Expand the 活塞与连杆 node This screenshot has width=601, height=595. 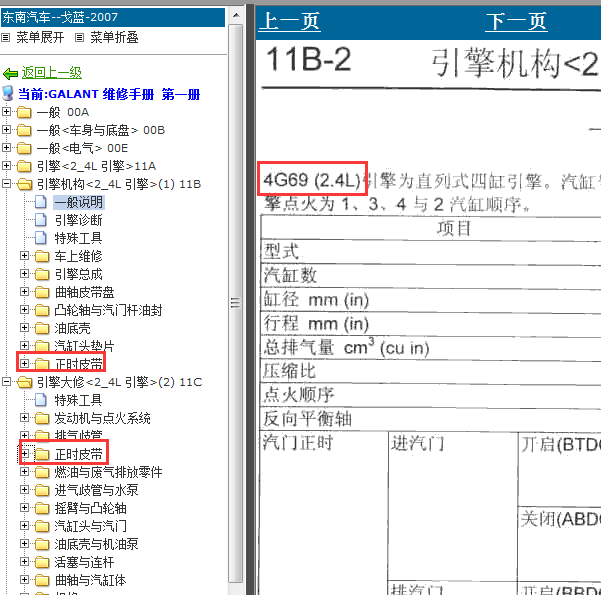click(x=24, y=562)
